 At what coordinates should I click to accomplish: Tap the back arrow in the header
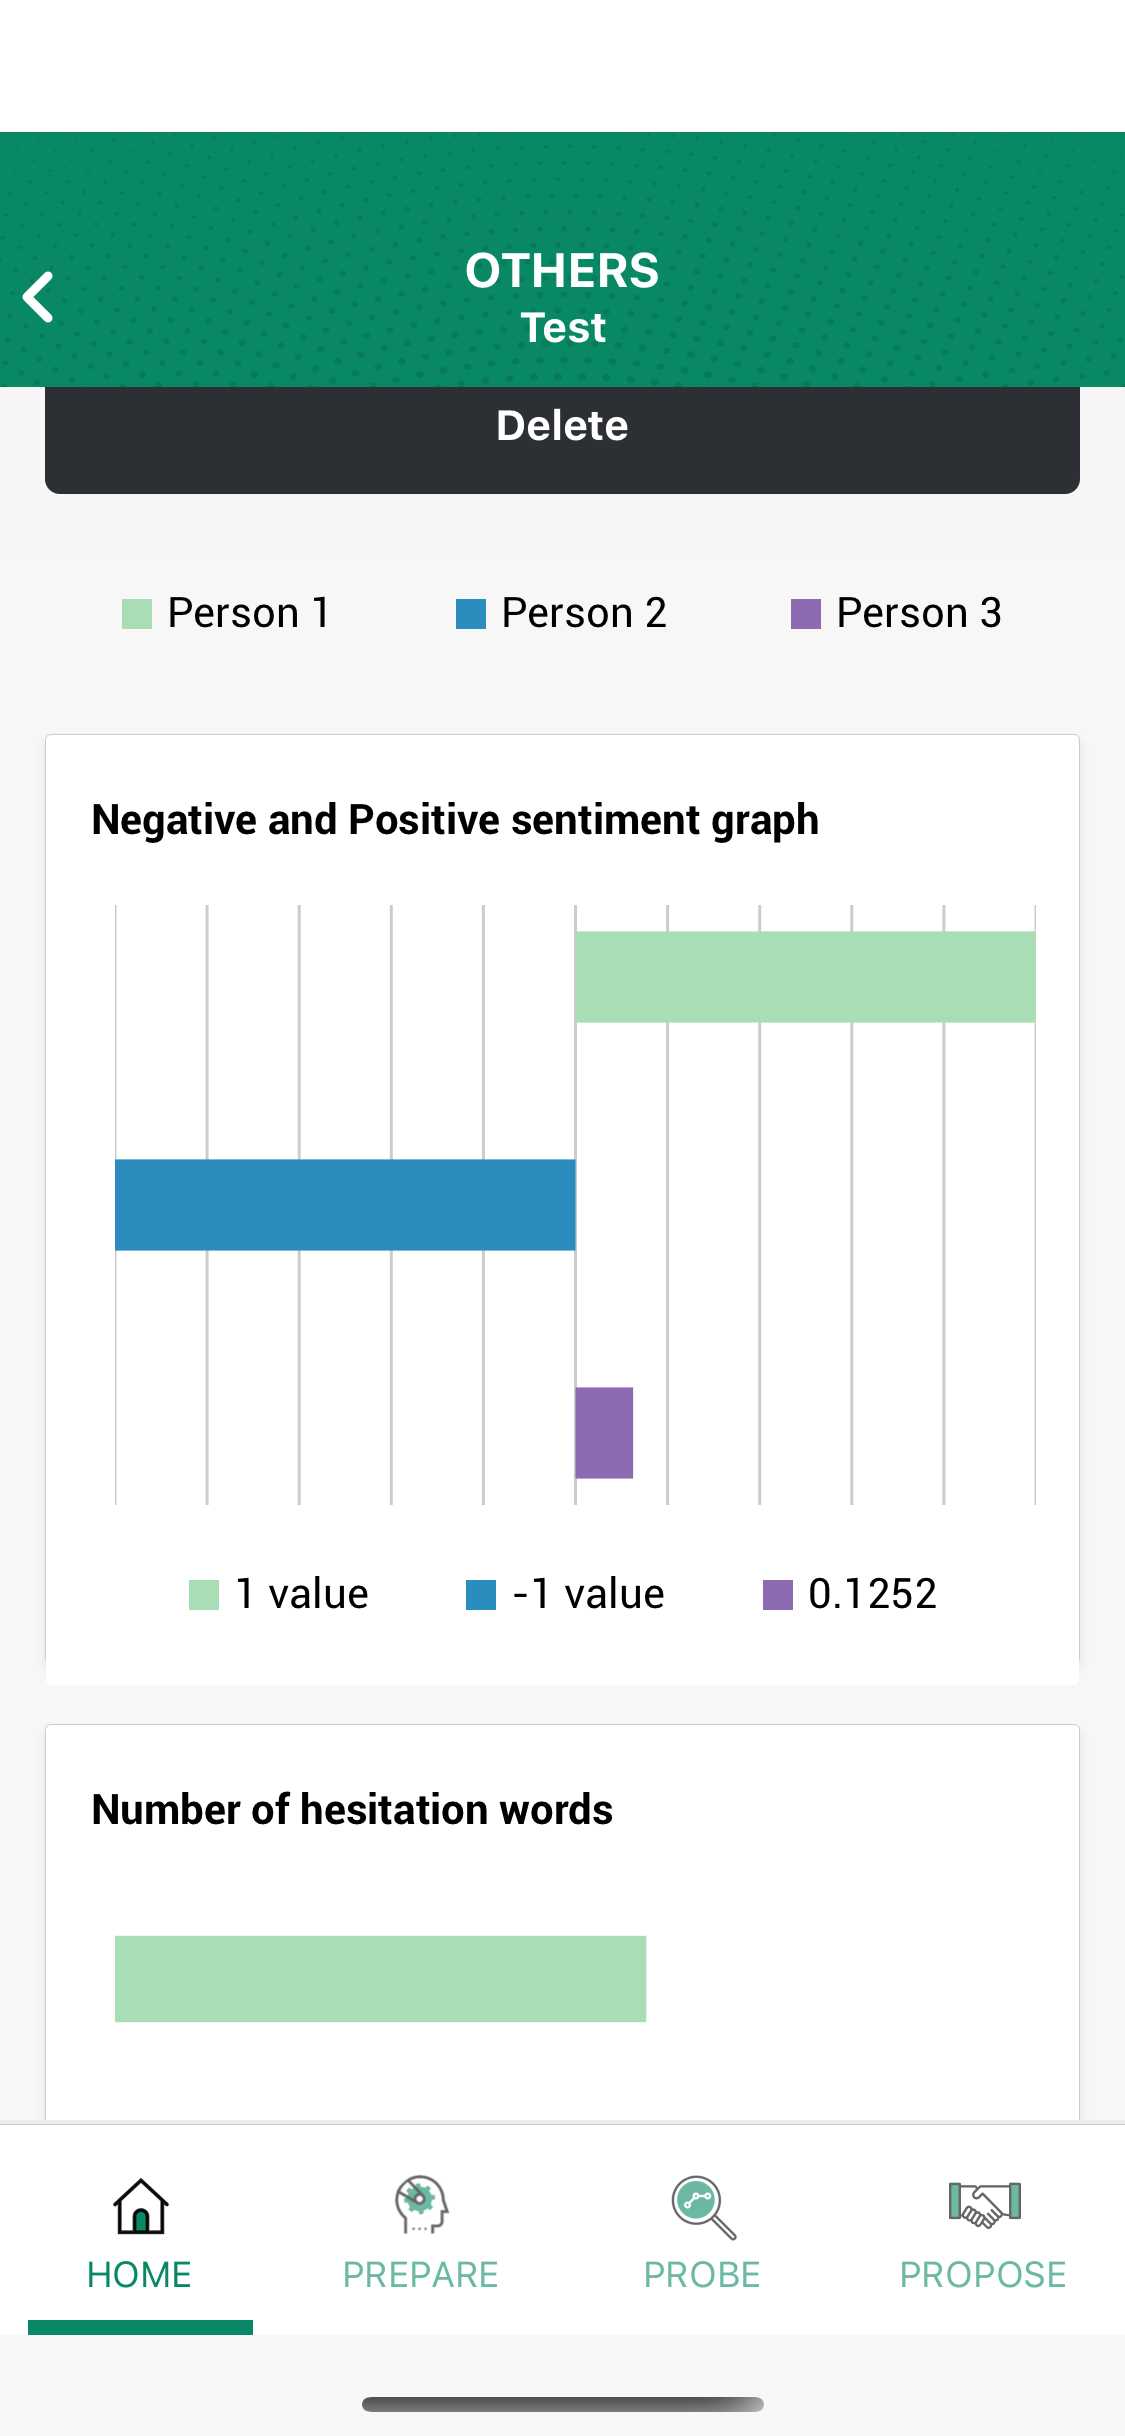click(39, 296)
